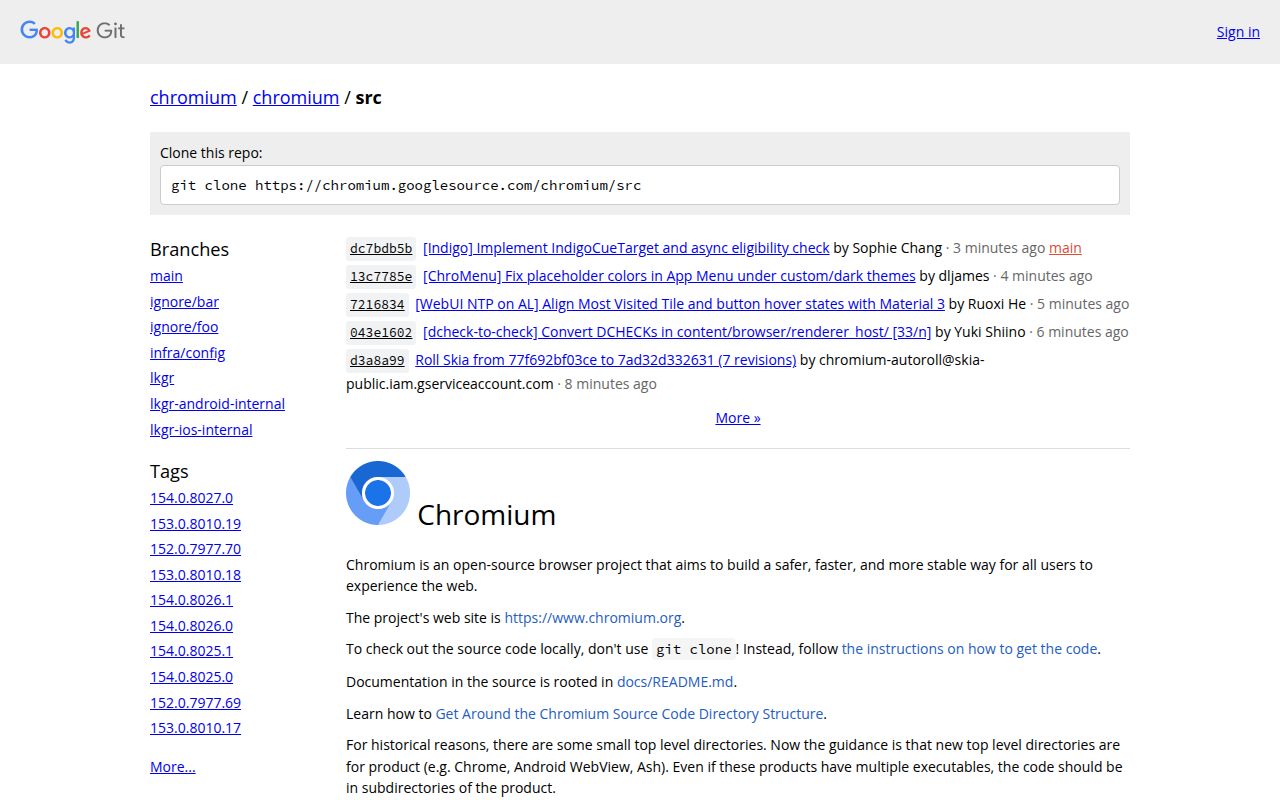1280x800 pixels.
Task: Open the lkgr-ios-internal branch
Action: (201, 430)
